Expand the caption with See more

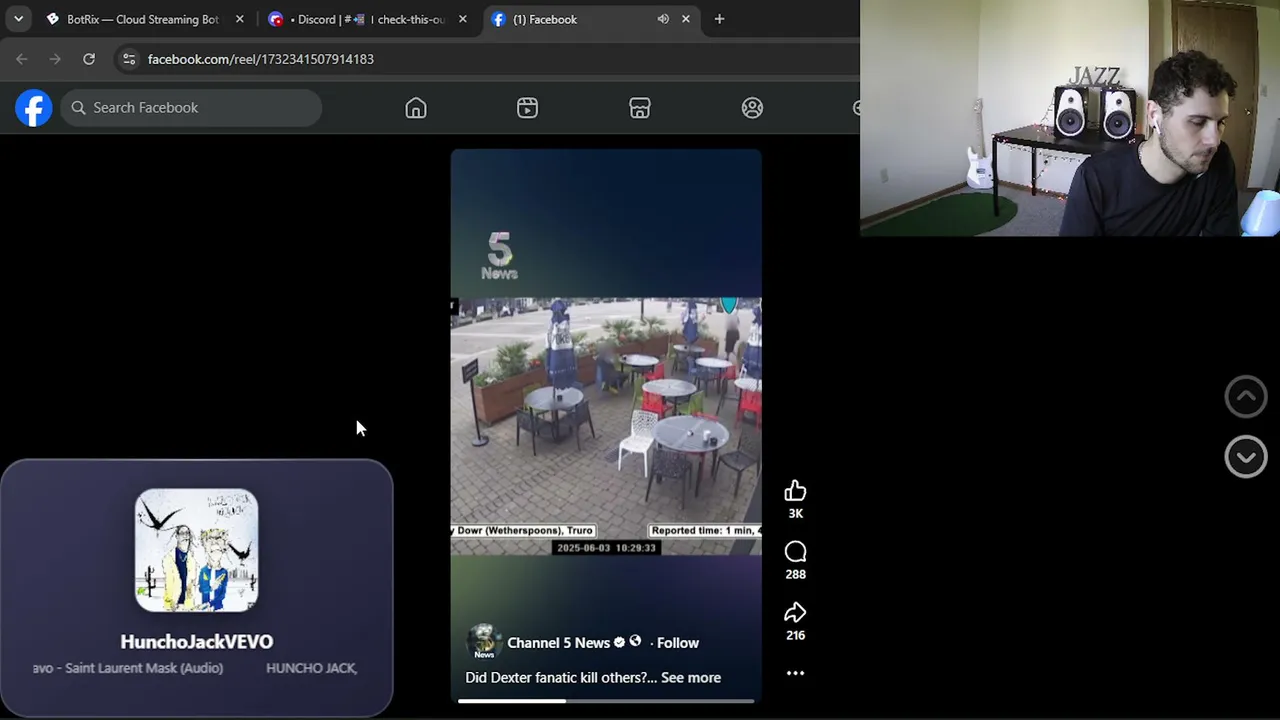coord(691,678)
